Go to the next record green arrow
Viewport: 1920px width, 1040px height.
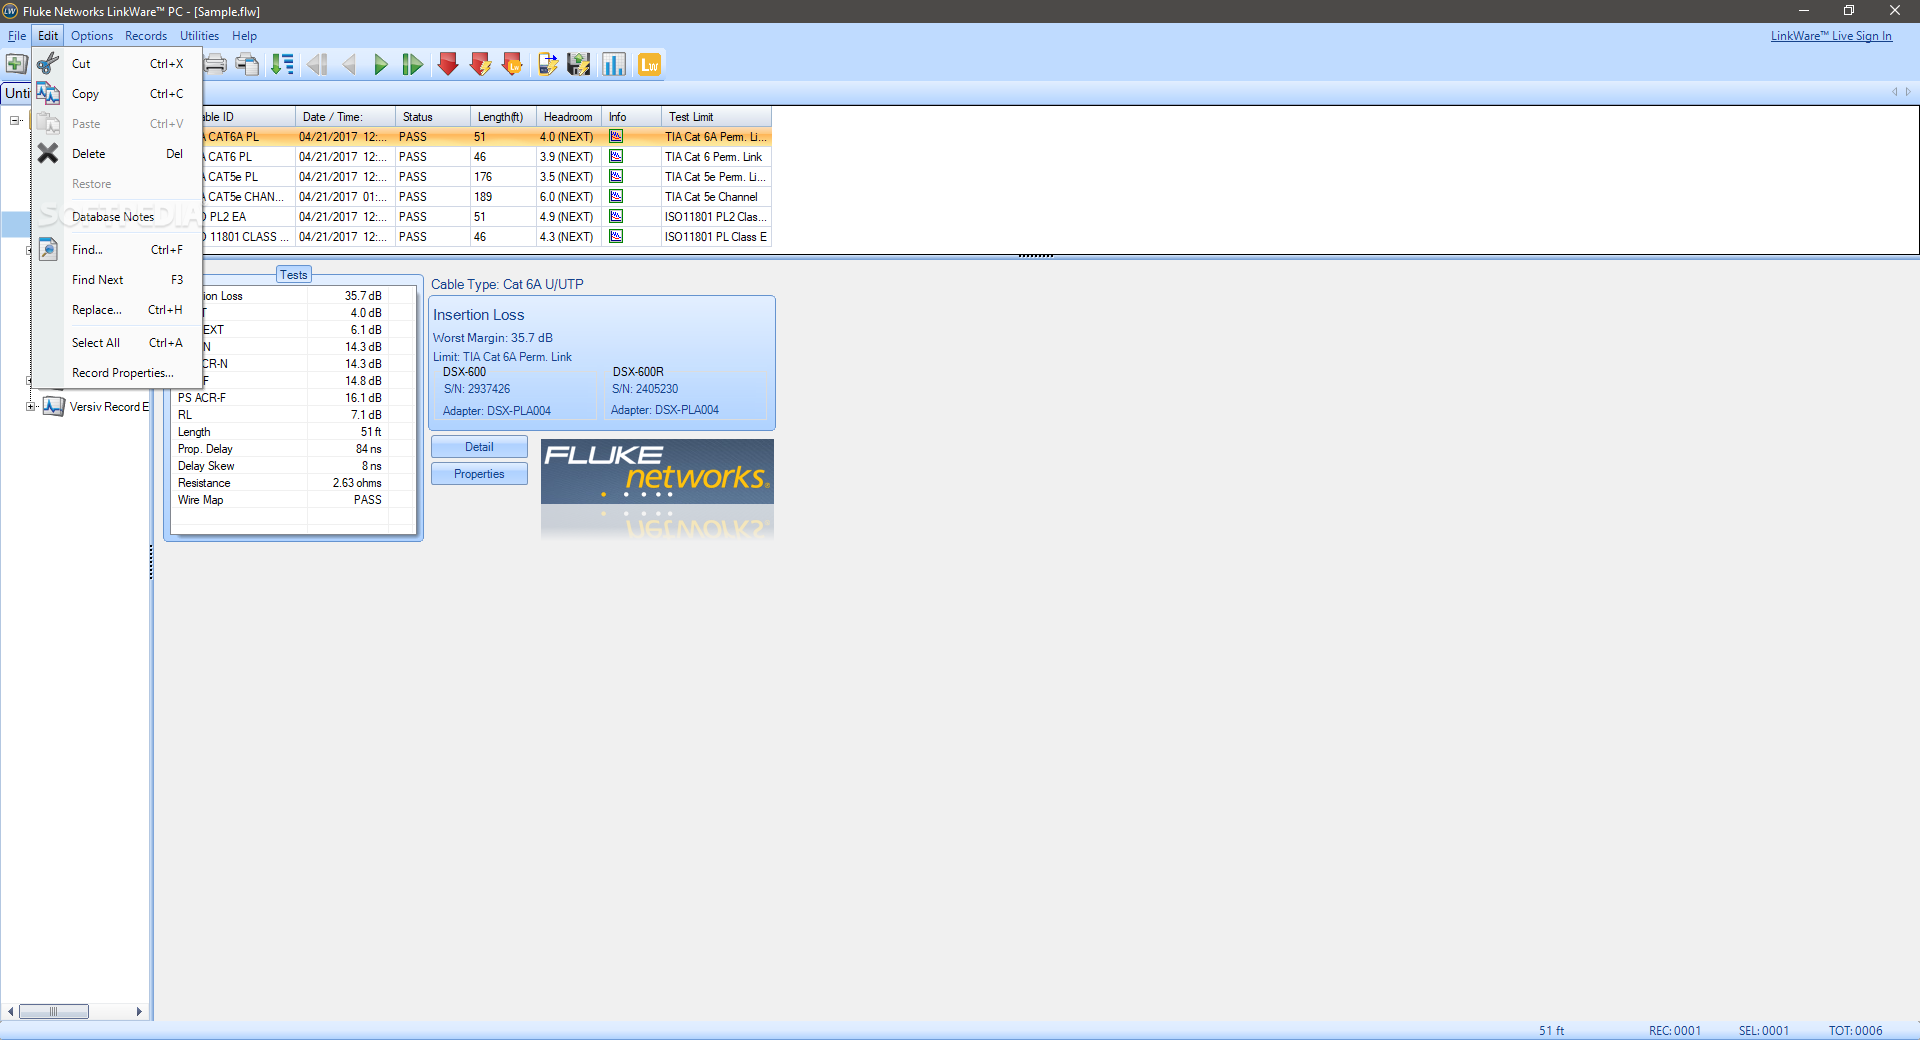(381, 65)
